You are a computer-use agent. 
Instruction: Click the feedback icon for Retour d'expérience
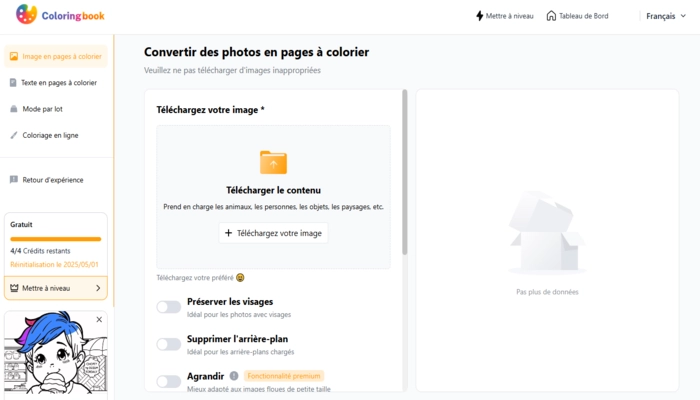(14, 179)
